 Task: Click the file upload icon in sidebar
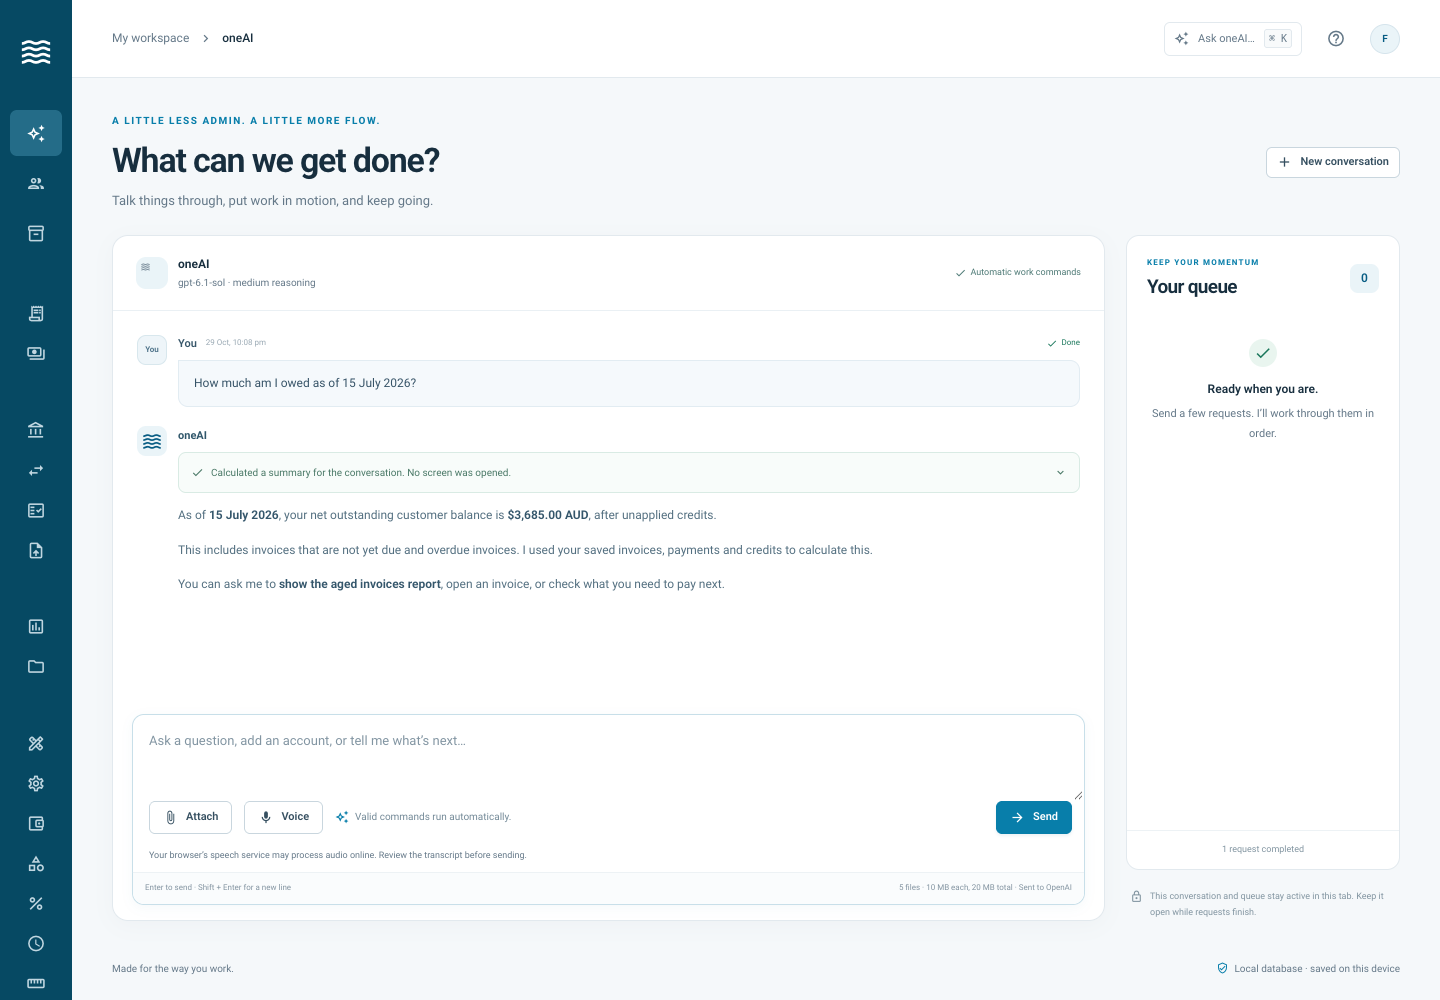[x=36, y=550]
